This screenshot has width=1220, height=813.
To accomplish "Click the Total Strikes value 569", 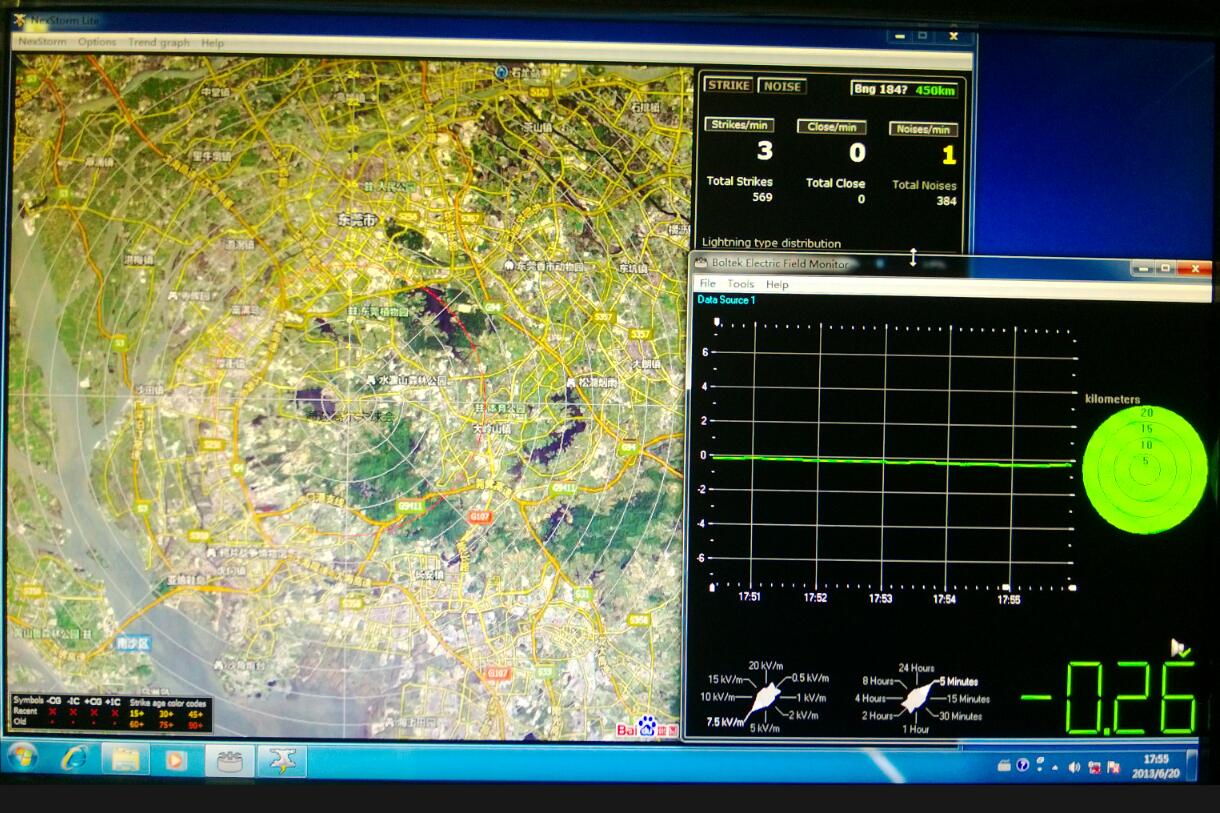I will [x=762, y=197].
